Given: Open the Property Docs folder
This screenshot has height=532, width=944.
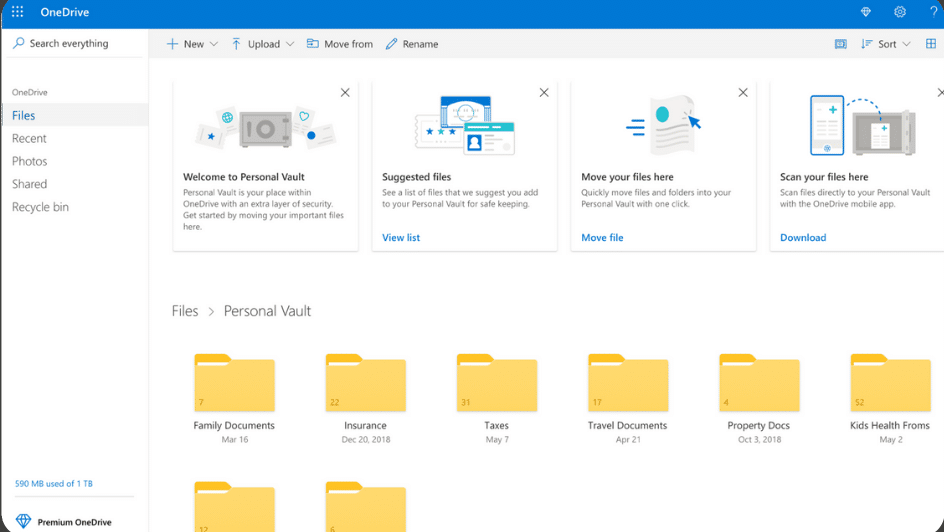Looking at the screenshot, I should tap(759, 383).
